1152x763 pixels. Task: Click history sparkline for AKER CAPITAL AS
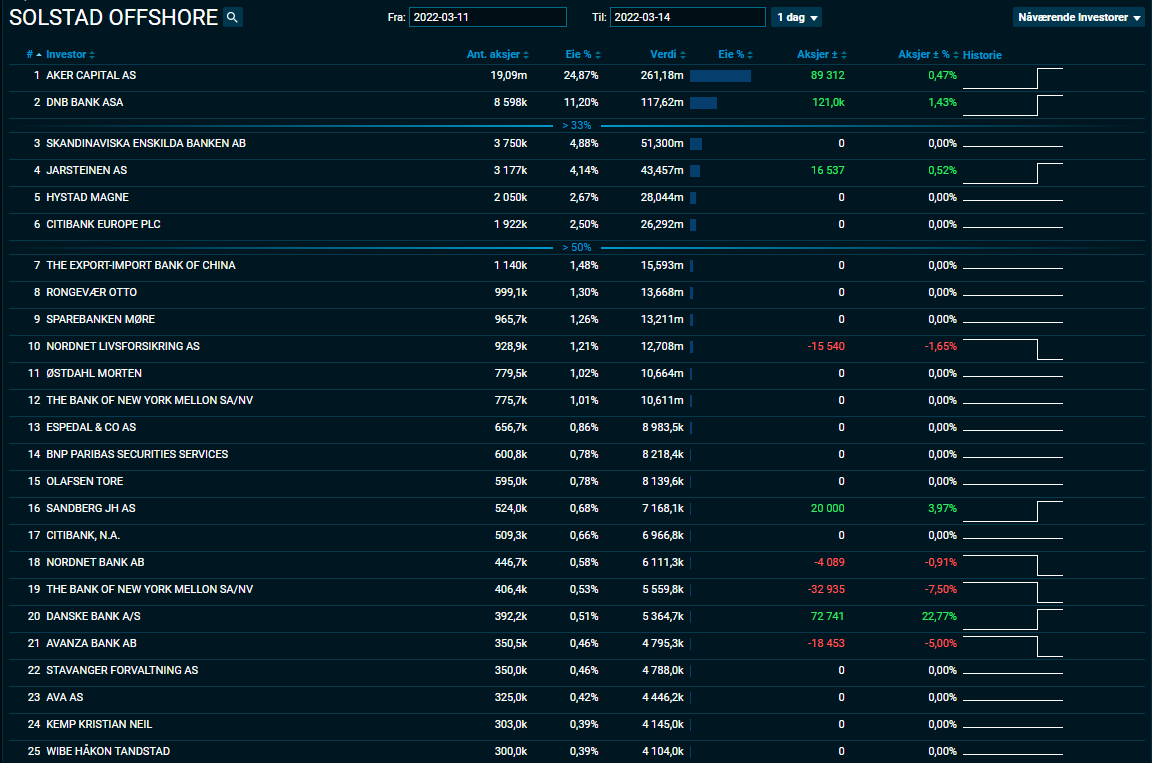[1012, 78]
